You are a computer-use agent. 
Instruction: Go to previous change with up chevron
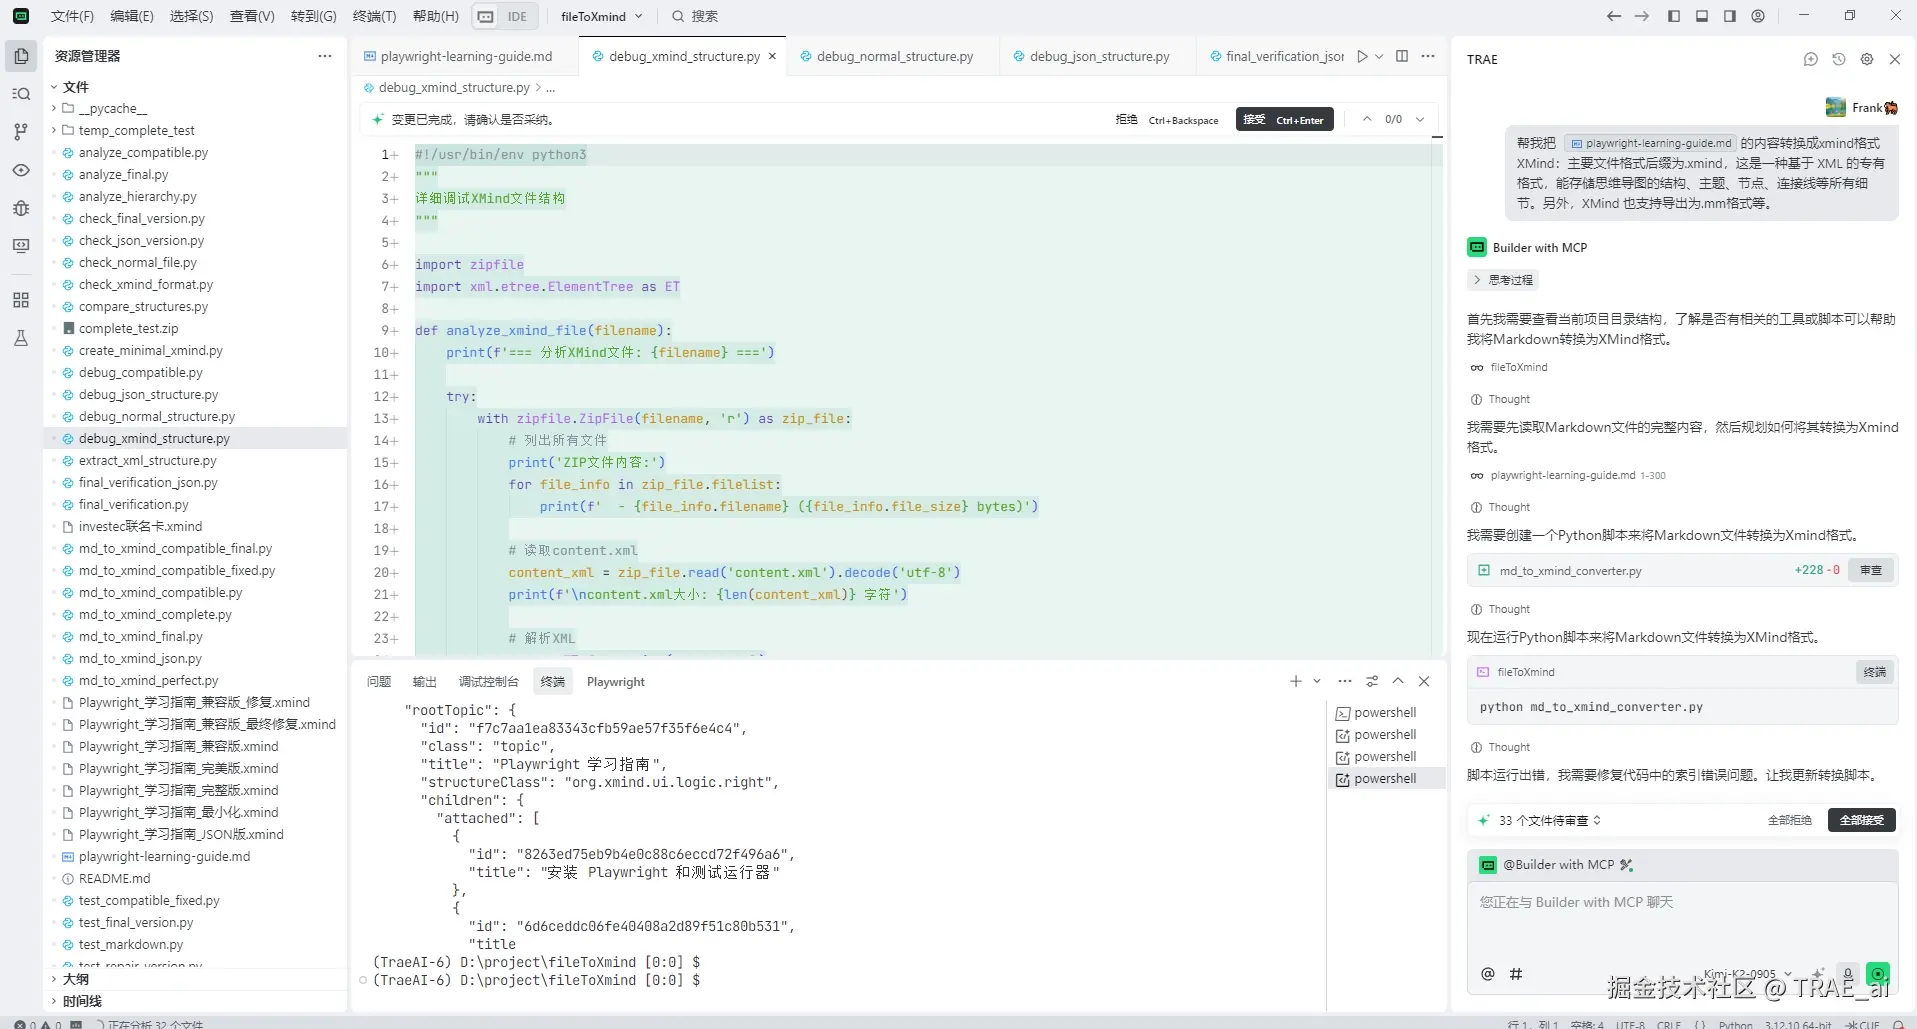(x=1367, y=119)
